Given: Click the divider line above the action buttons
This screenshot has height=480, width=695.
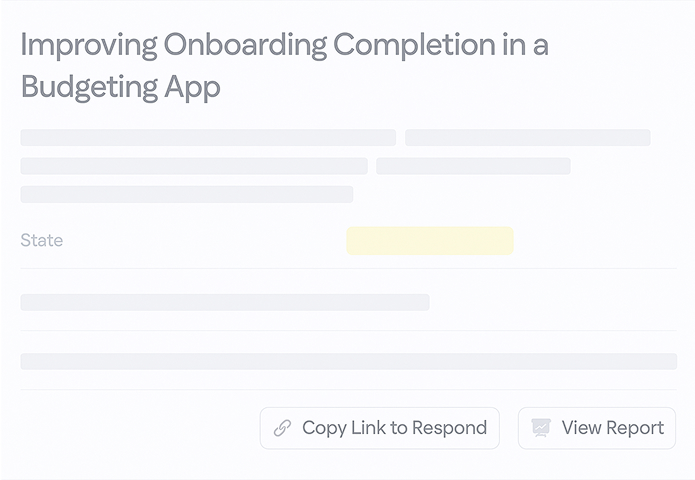Looking at the screenshot, I should click(x=349, y=390).
